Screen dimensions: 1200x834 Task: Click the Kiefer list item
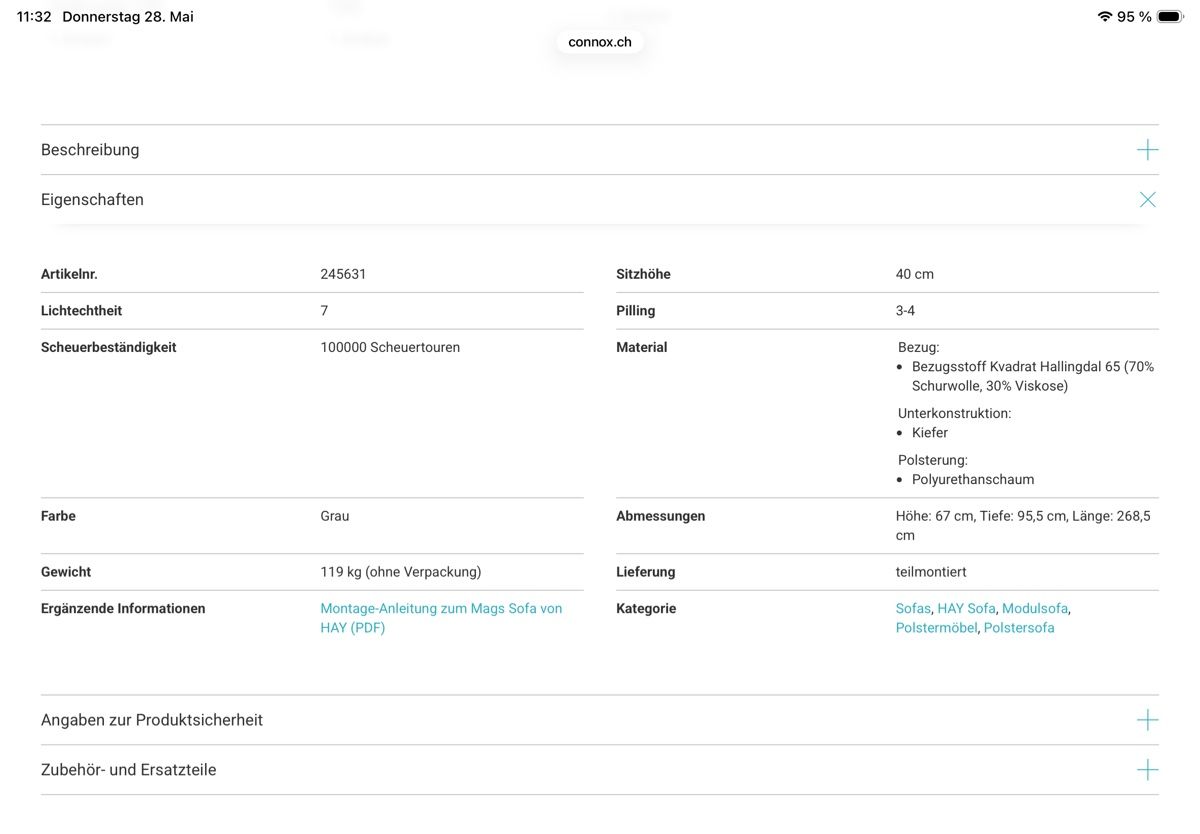(x=930, y=433)
